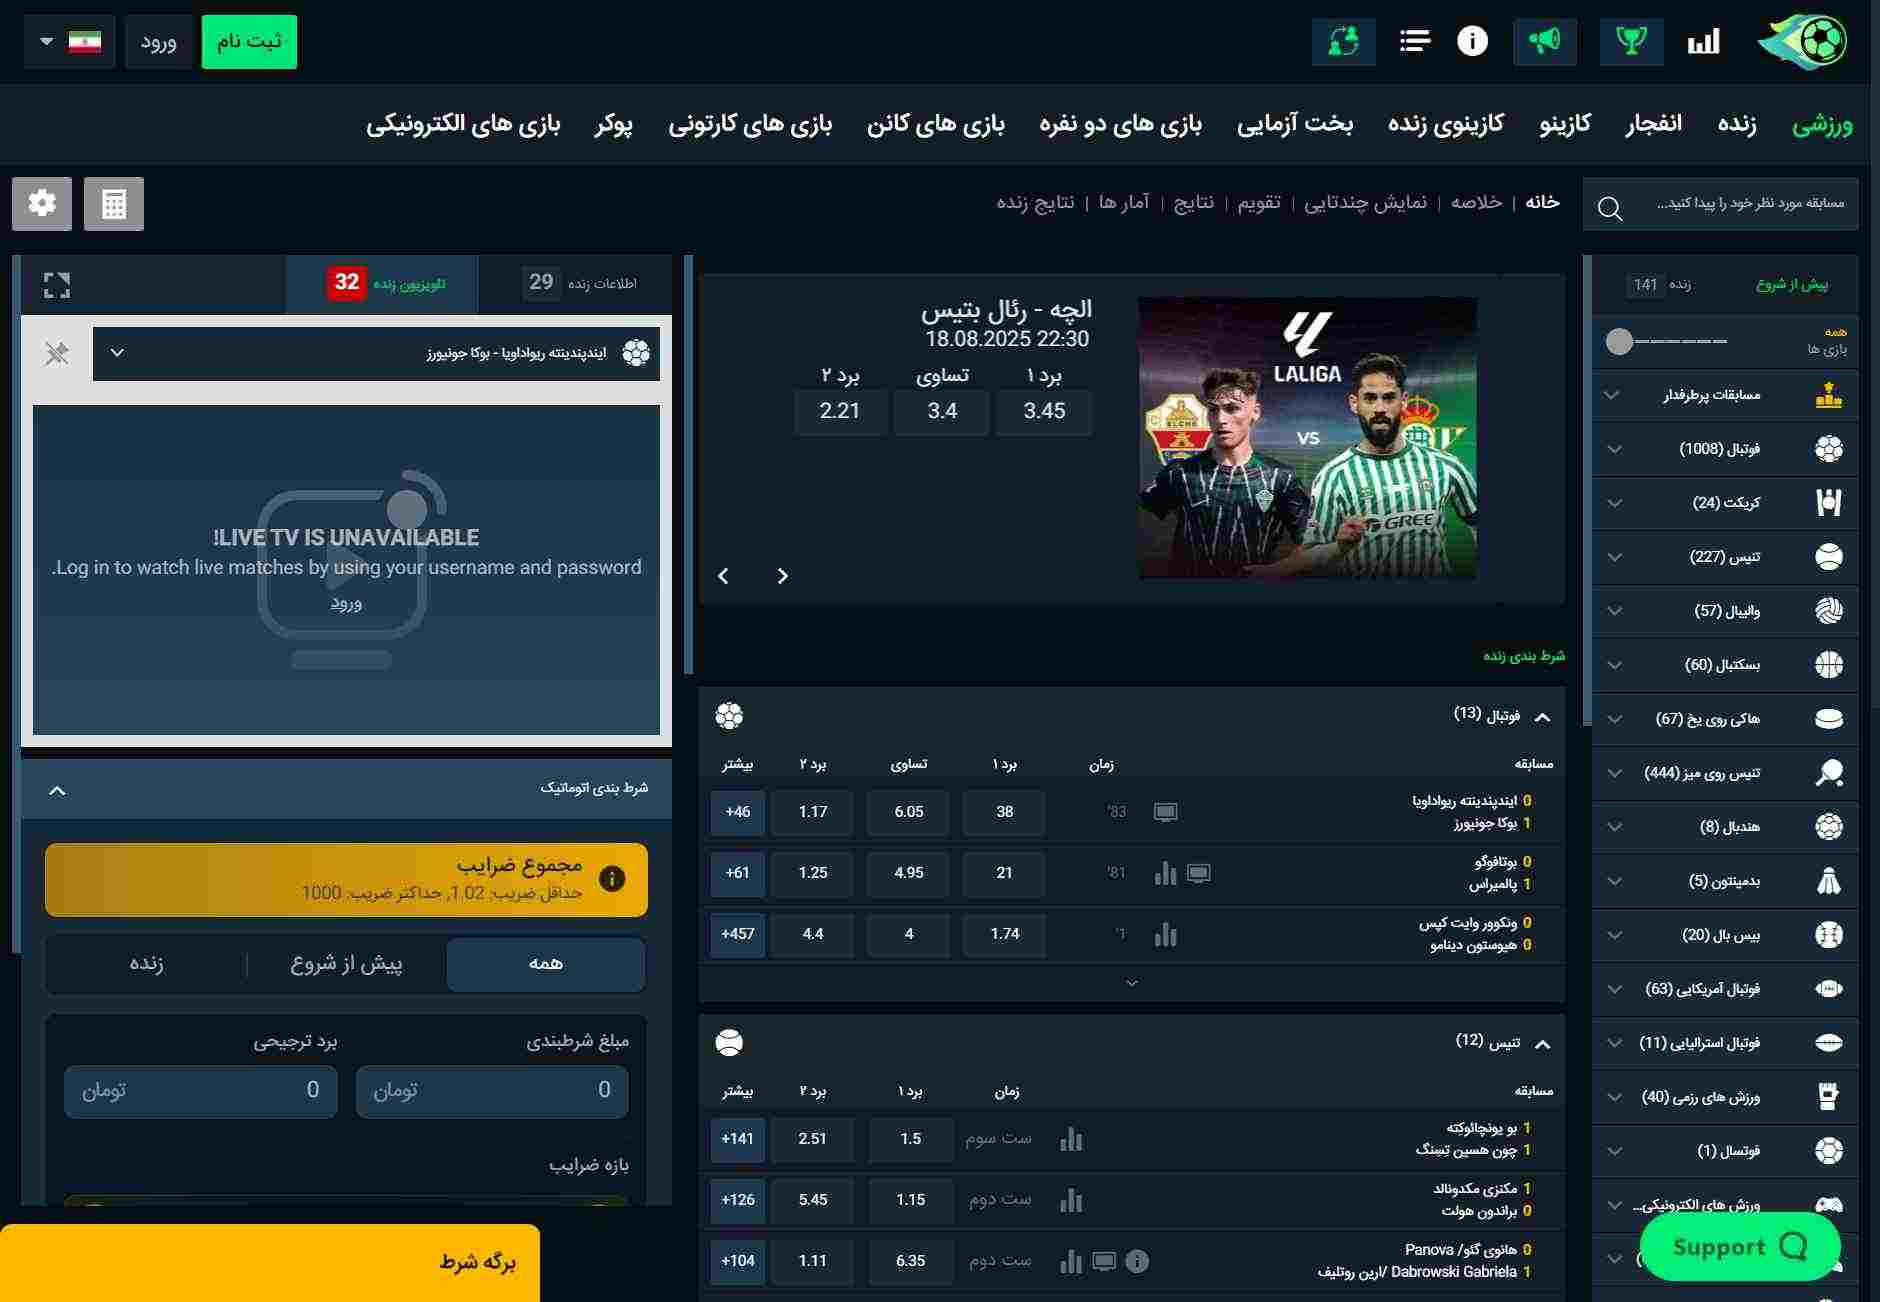Select the 'همه' bet filter option

(545, 964)
